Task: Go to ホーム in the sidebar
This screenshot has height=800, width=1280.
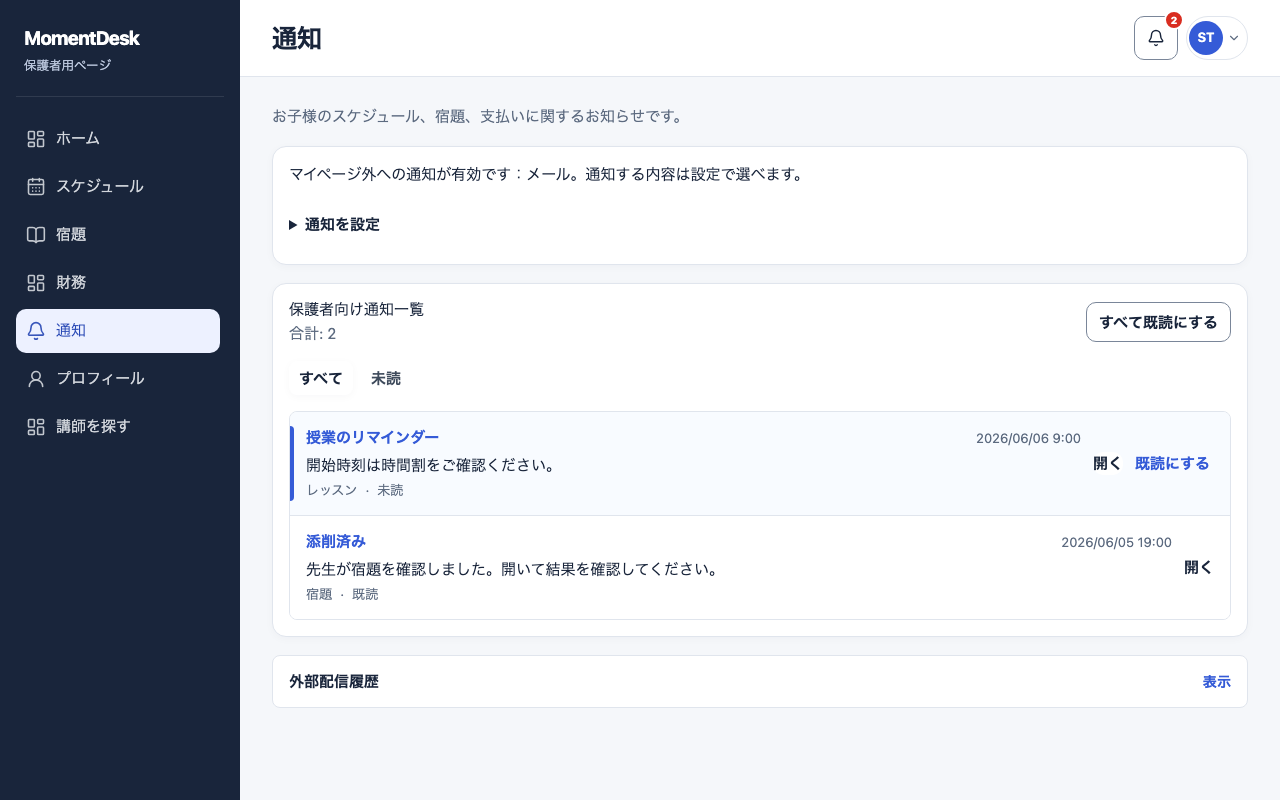Action: point(118,139)
